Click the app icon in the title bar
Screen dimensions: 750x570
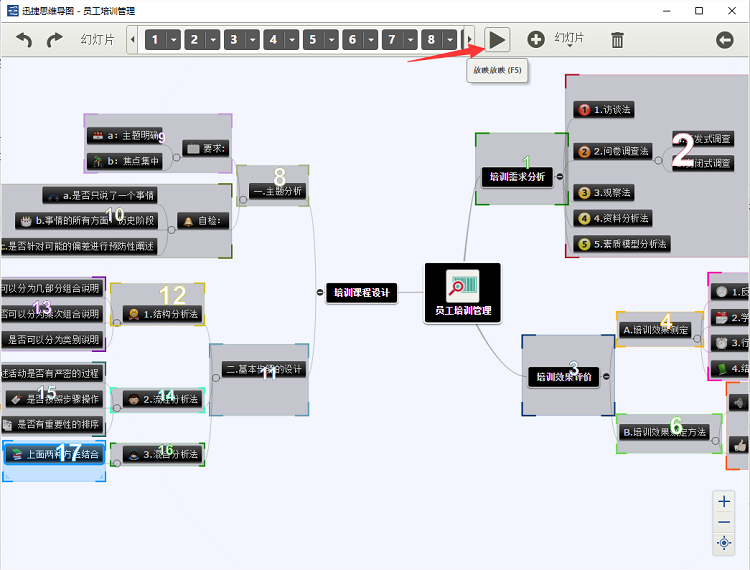pos(13,11)
